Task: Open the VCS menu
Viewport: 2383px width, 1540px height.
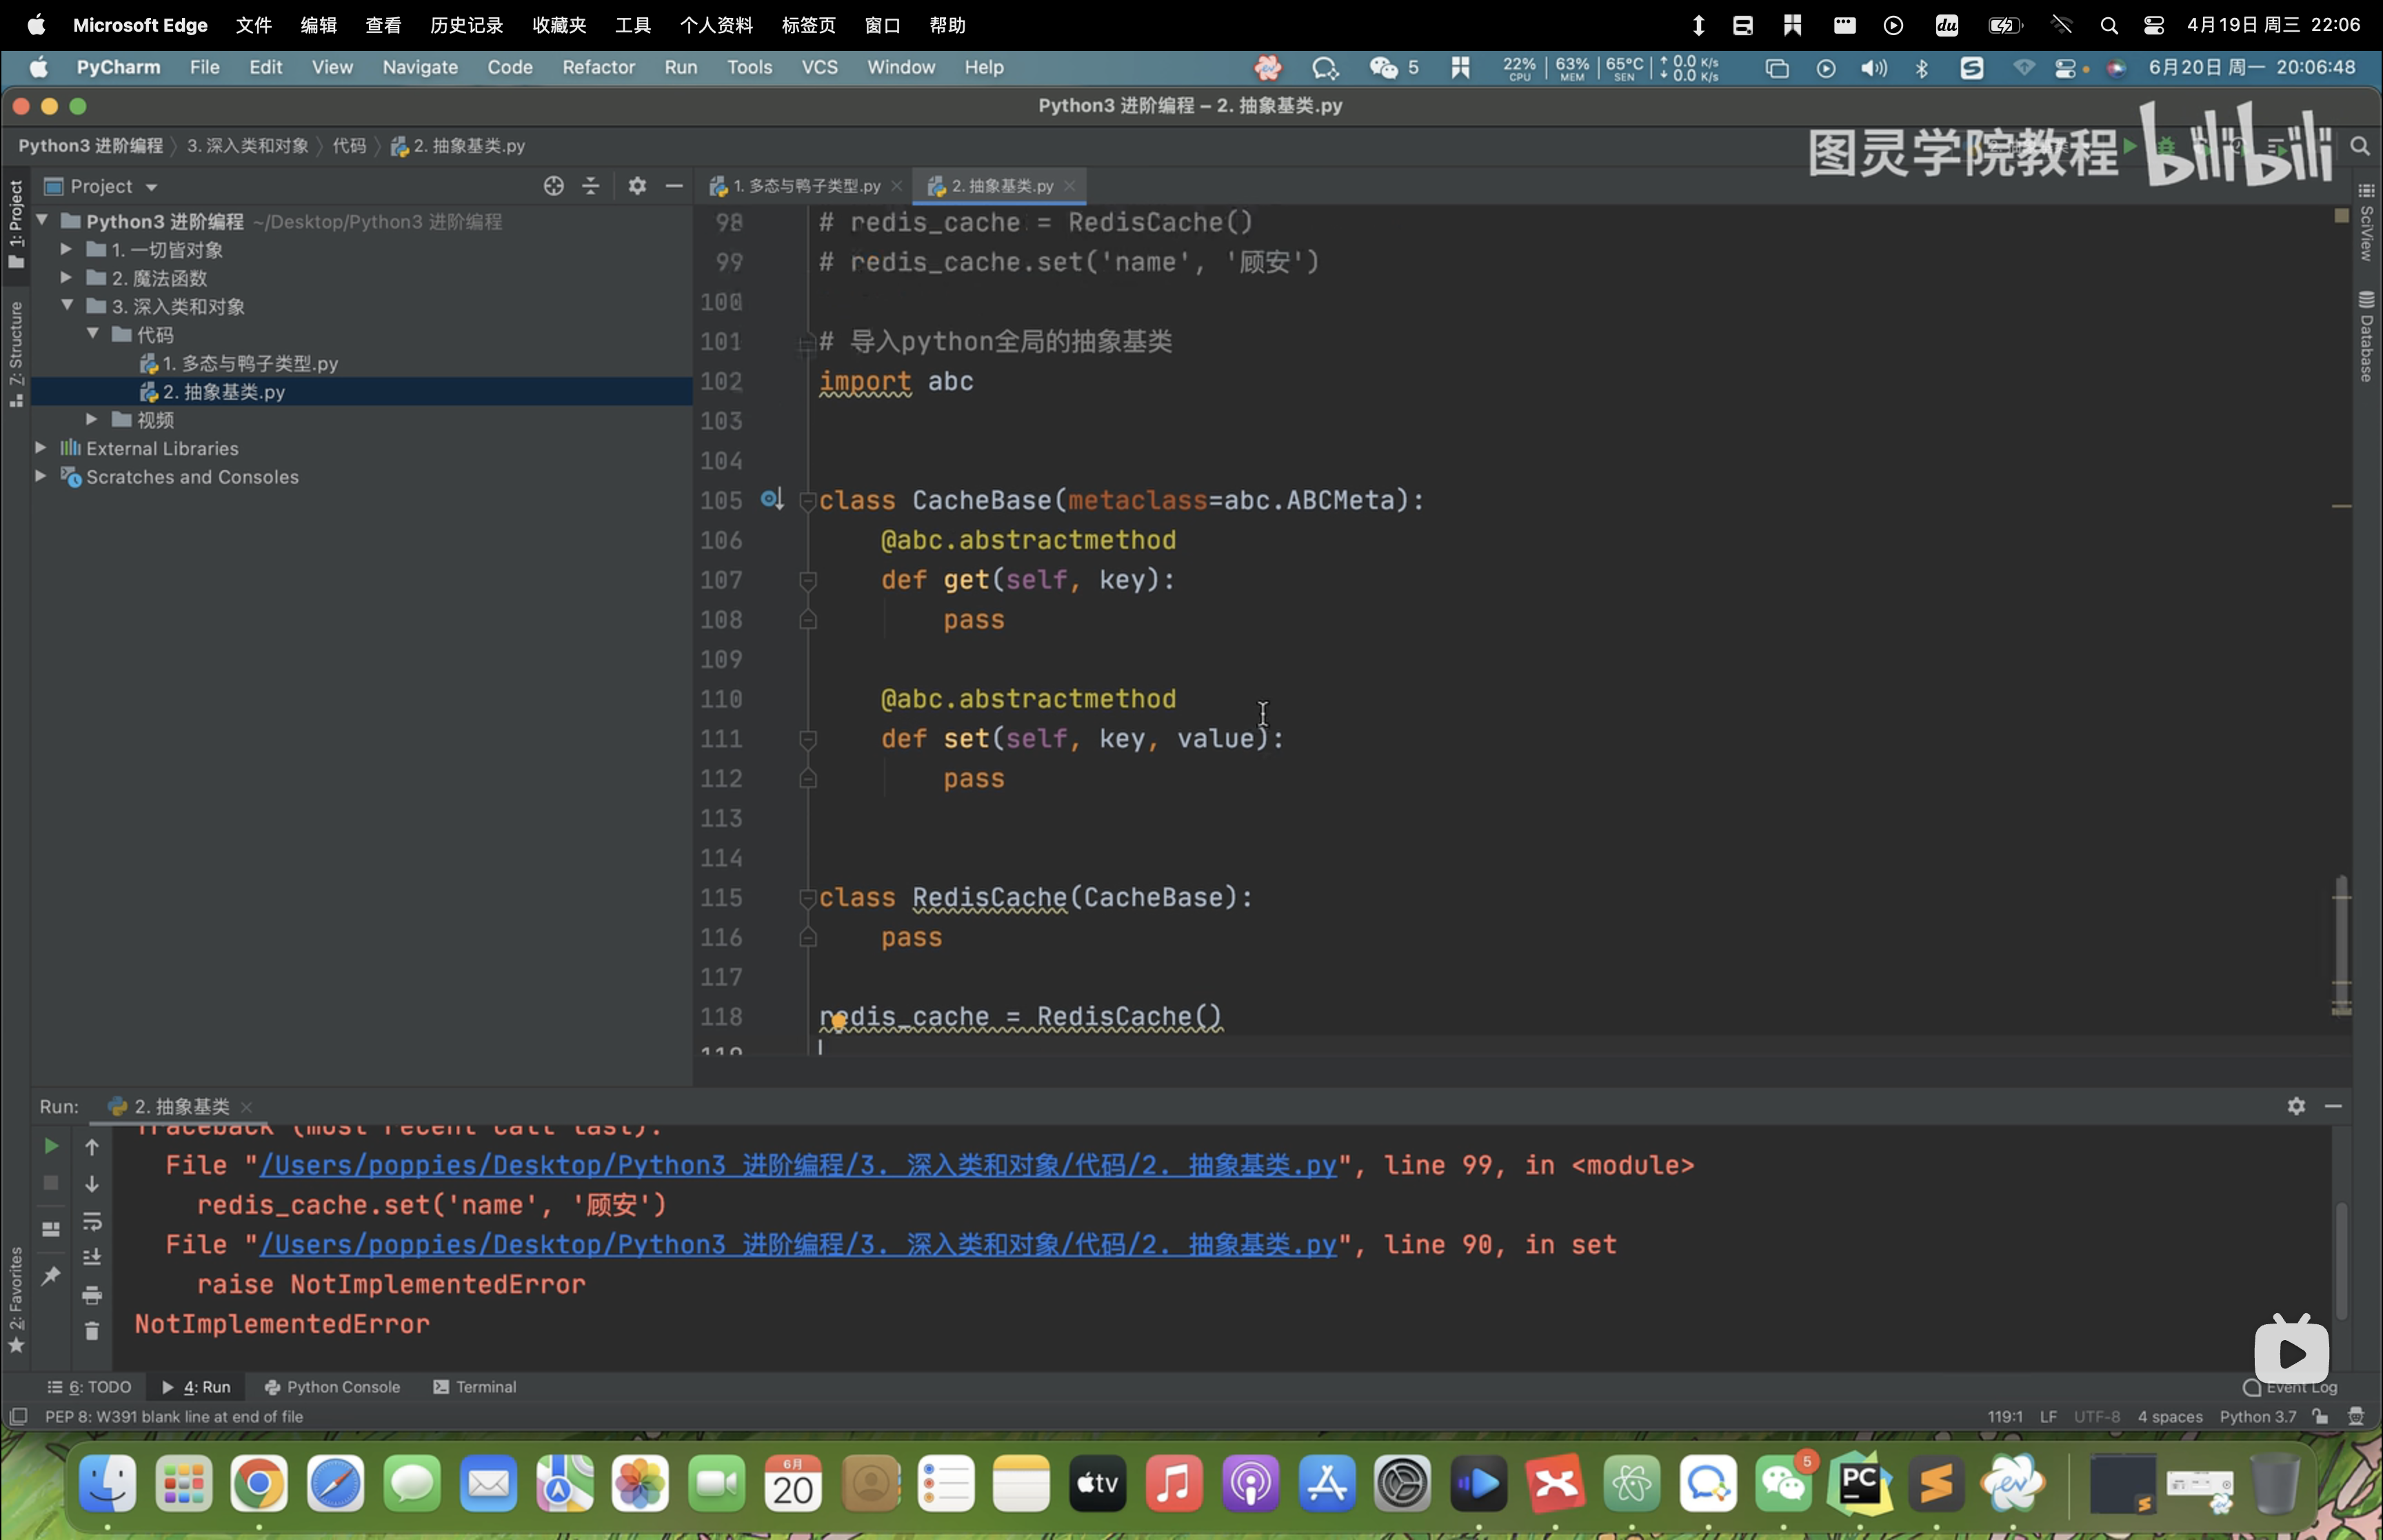Action: [x=819, y=67]
